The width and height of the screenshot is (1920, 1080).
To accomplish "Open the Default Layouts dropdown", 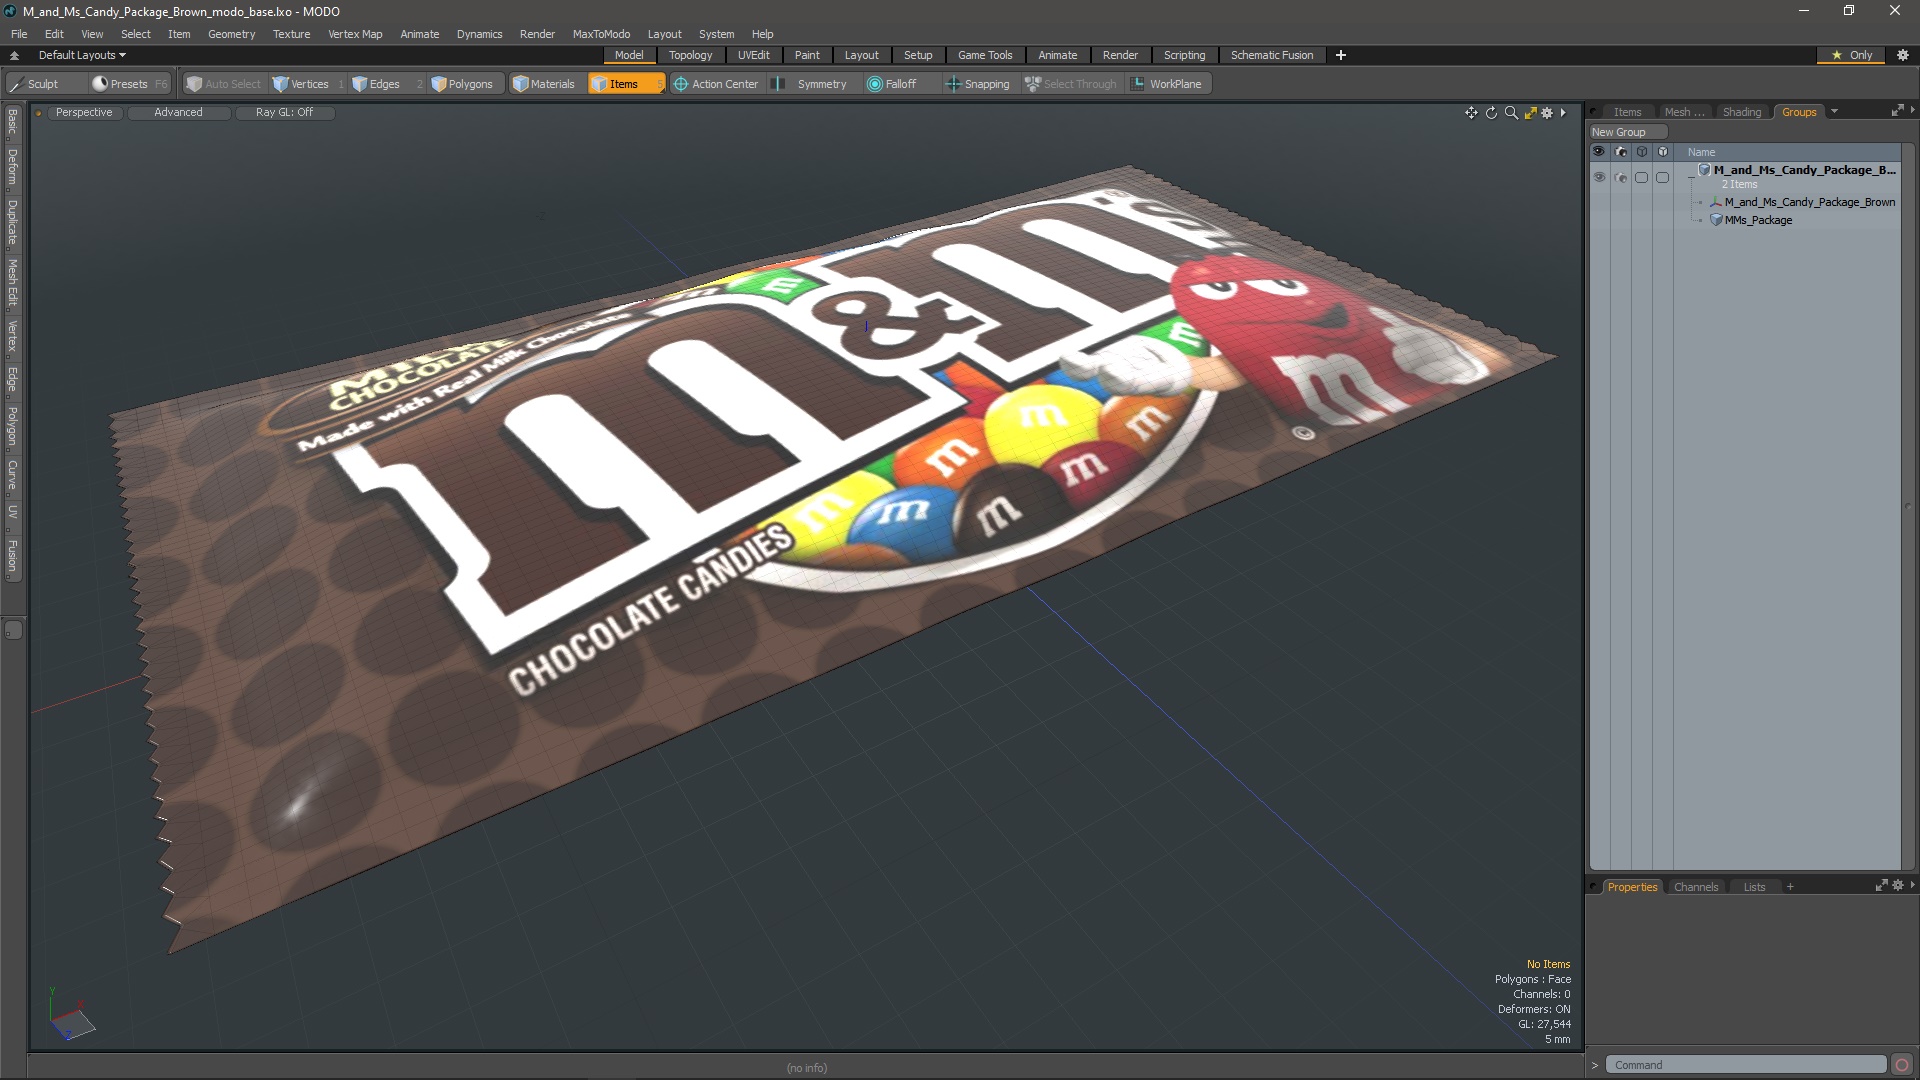I will [x=82, y=55].
